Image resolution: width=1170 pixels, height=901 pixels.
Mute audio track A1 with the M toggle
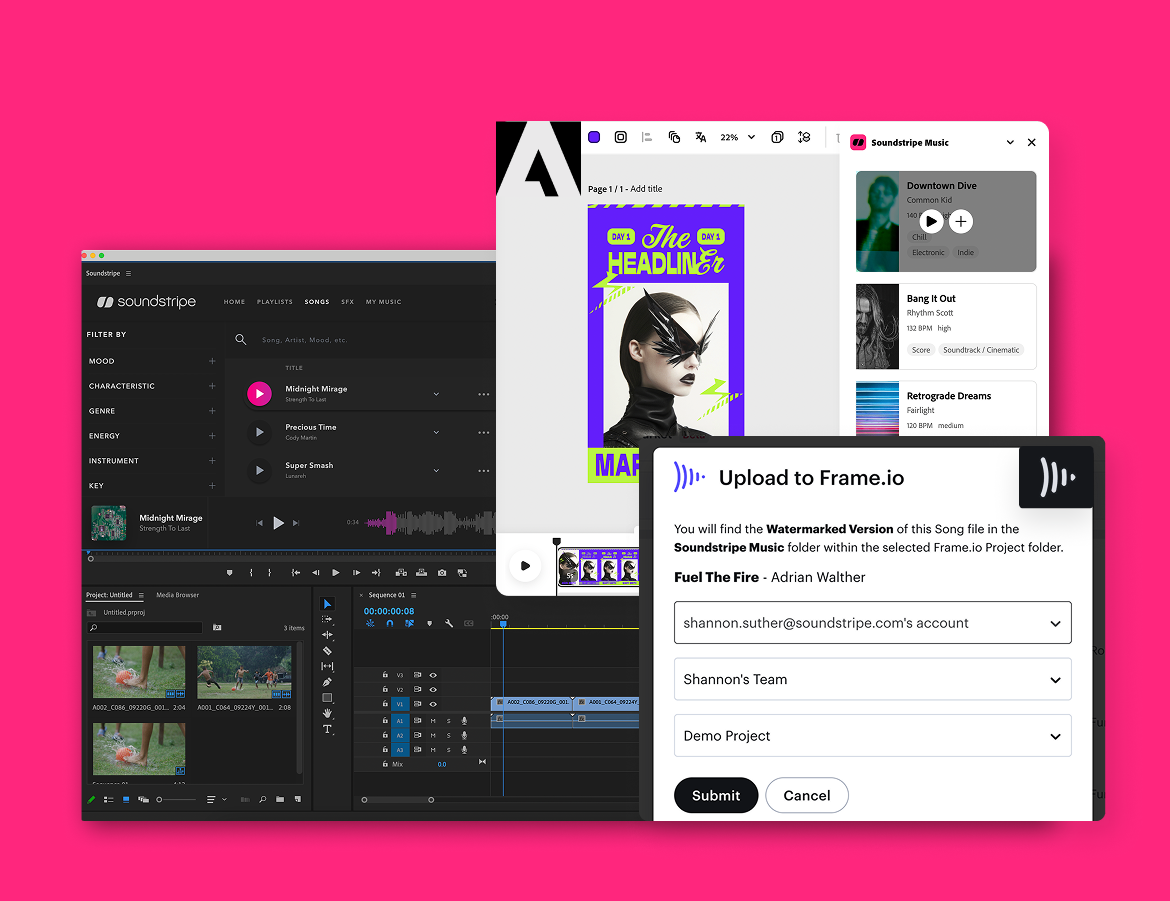(433, 721)
